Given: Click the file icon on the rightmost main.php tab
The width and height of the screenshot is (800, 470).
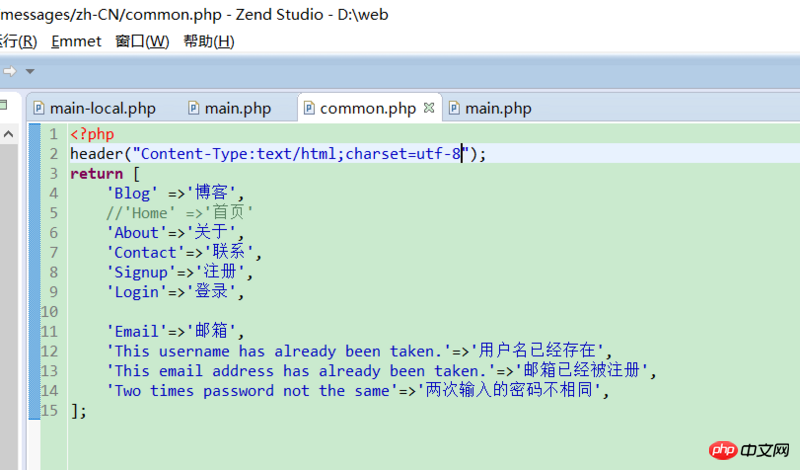Looking at the screenshot, I should [x=454, y=108].
